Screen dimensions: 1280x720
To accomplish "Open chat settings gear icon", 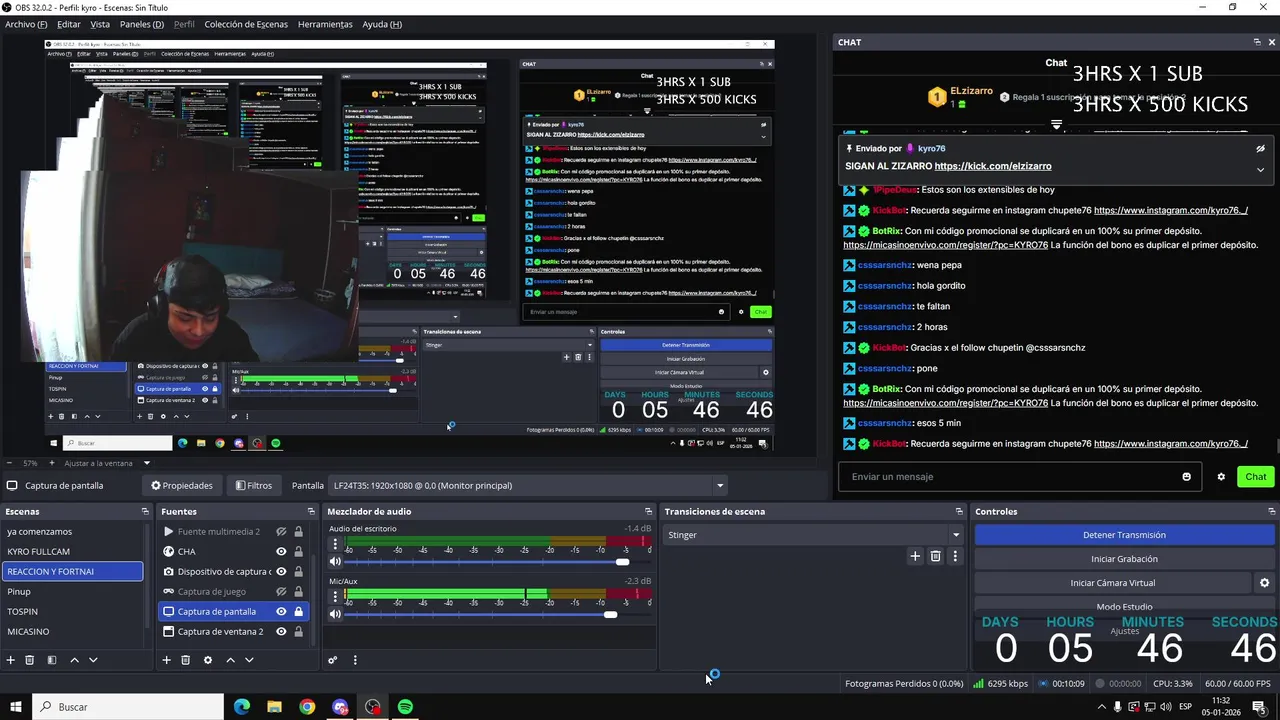I will [1221, 477].
